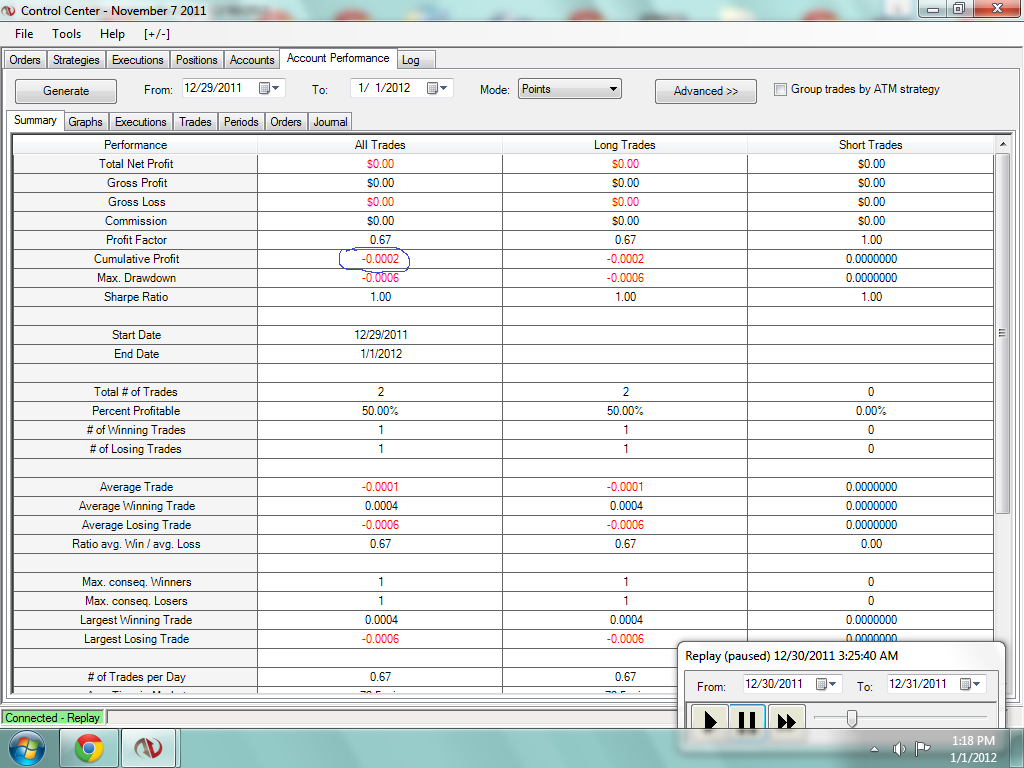Viewport: 1024px width, 768px height.
Task: Click the NinjaTrader logo in title bar
Action: point(8,10)
